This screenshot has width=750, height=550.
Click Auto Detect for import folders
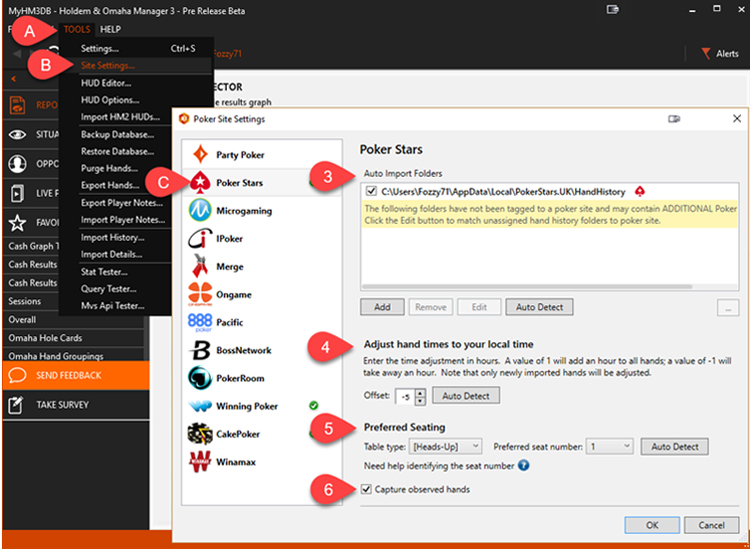(x=539, y=307)
